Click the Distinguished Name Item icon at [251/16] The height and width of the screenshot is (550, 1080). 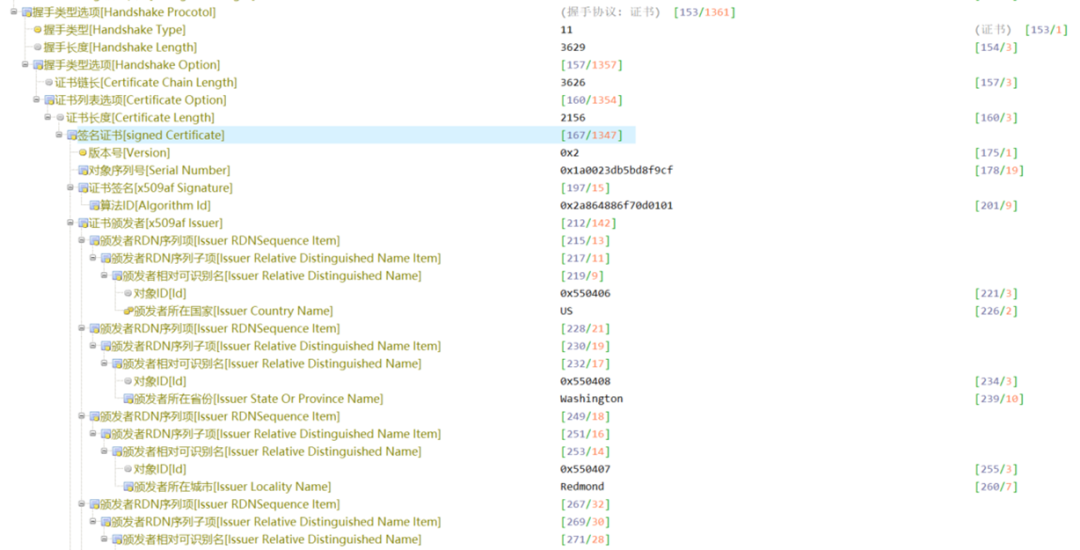point(105,434)
